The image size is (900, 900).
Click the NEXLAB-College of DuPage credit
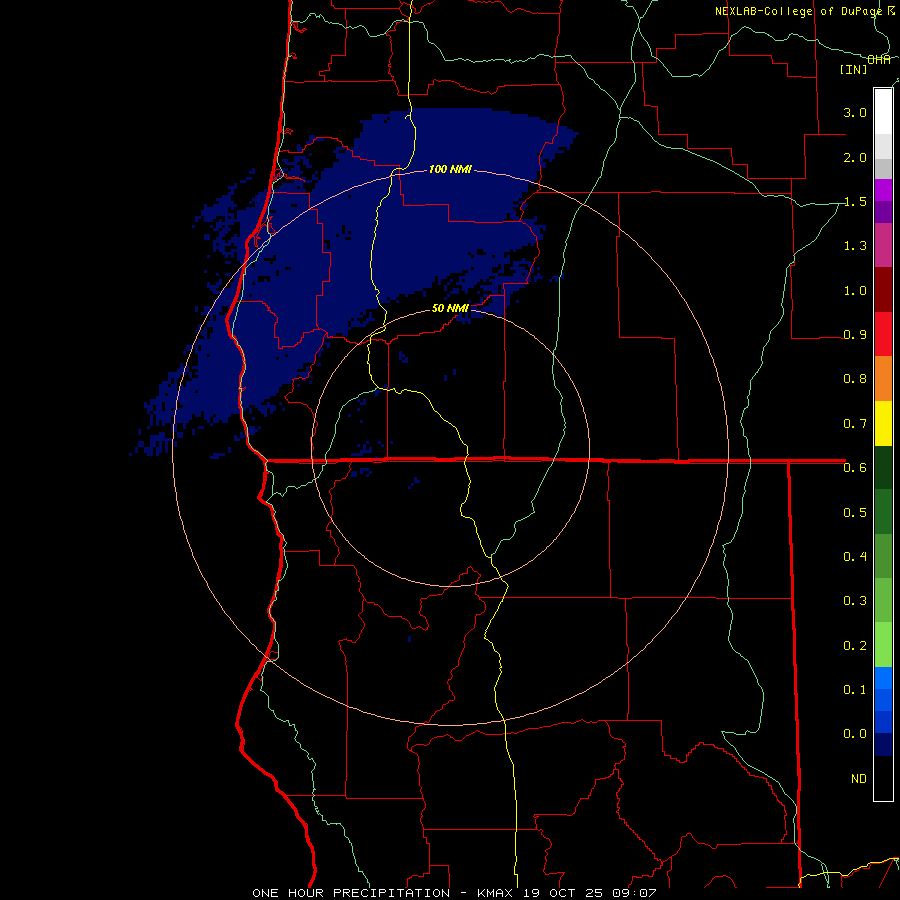point(798,11)
